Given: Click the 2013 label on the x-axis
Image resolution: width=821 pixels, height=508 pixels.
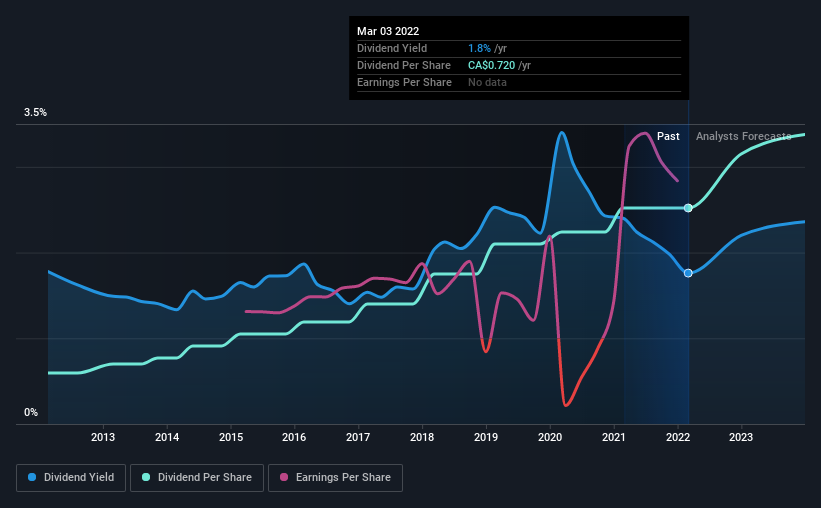Looking at the screenshot, I should [x=103, y=437].
